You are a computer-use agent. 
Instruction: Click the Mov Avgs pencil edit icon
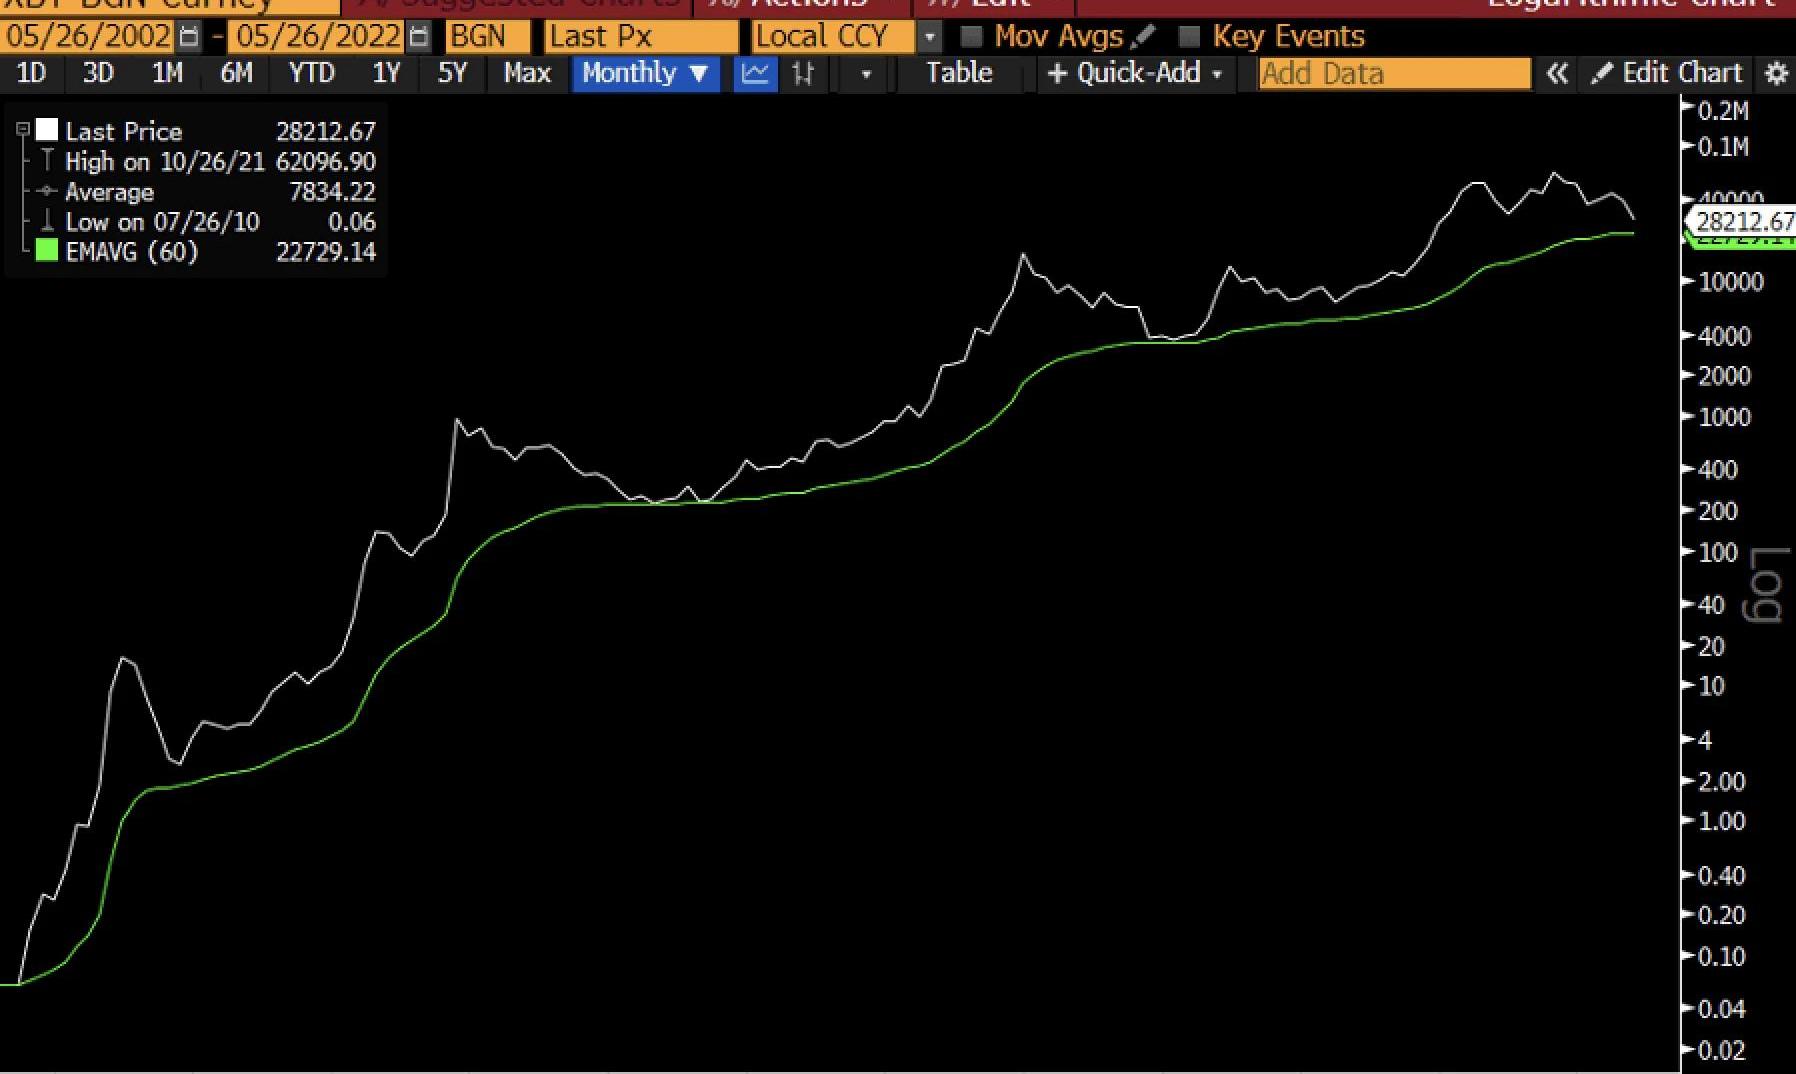coord(1143,37)
